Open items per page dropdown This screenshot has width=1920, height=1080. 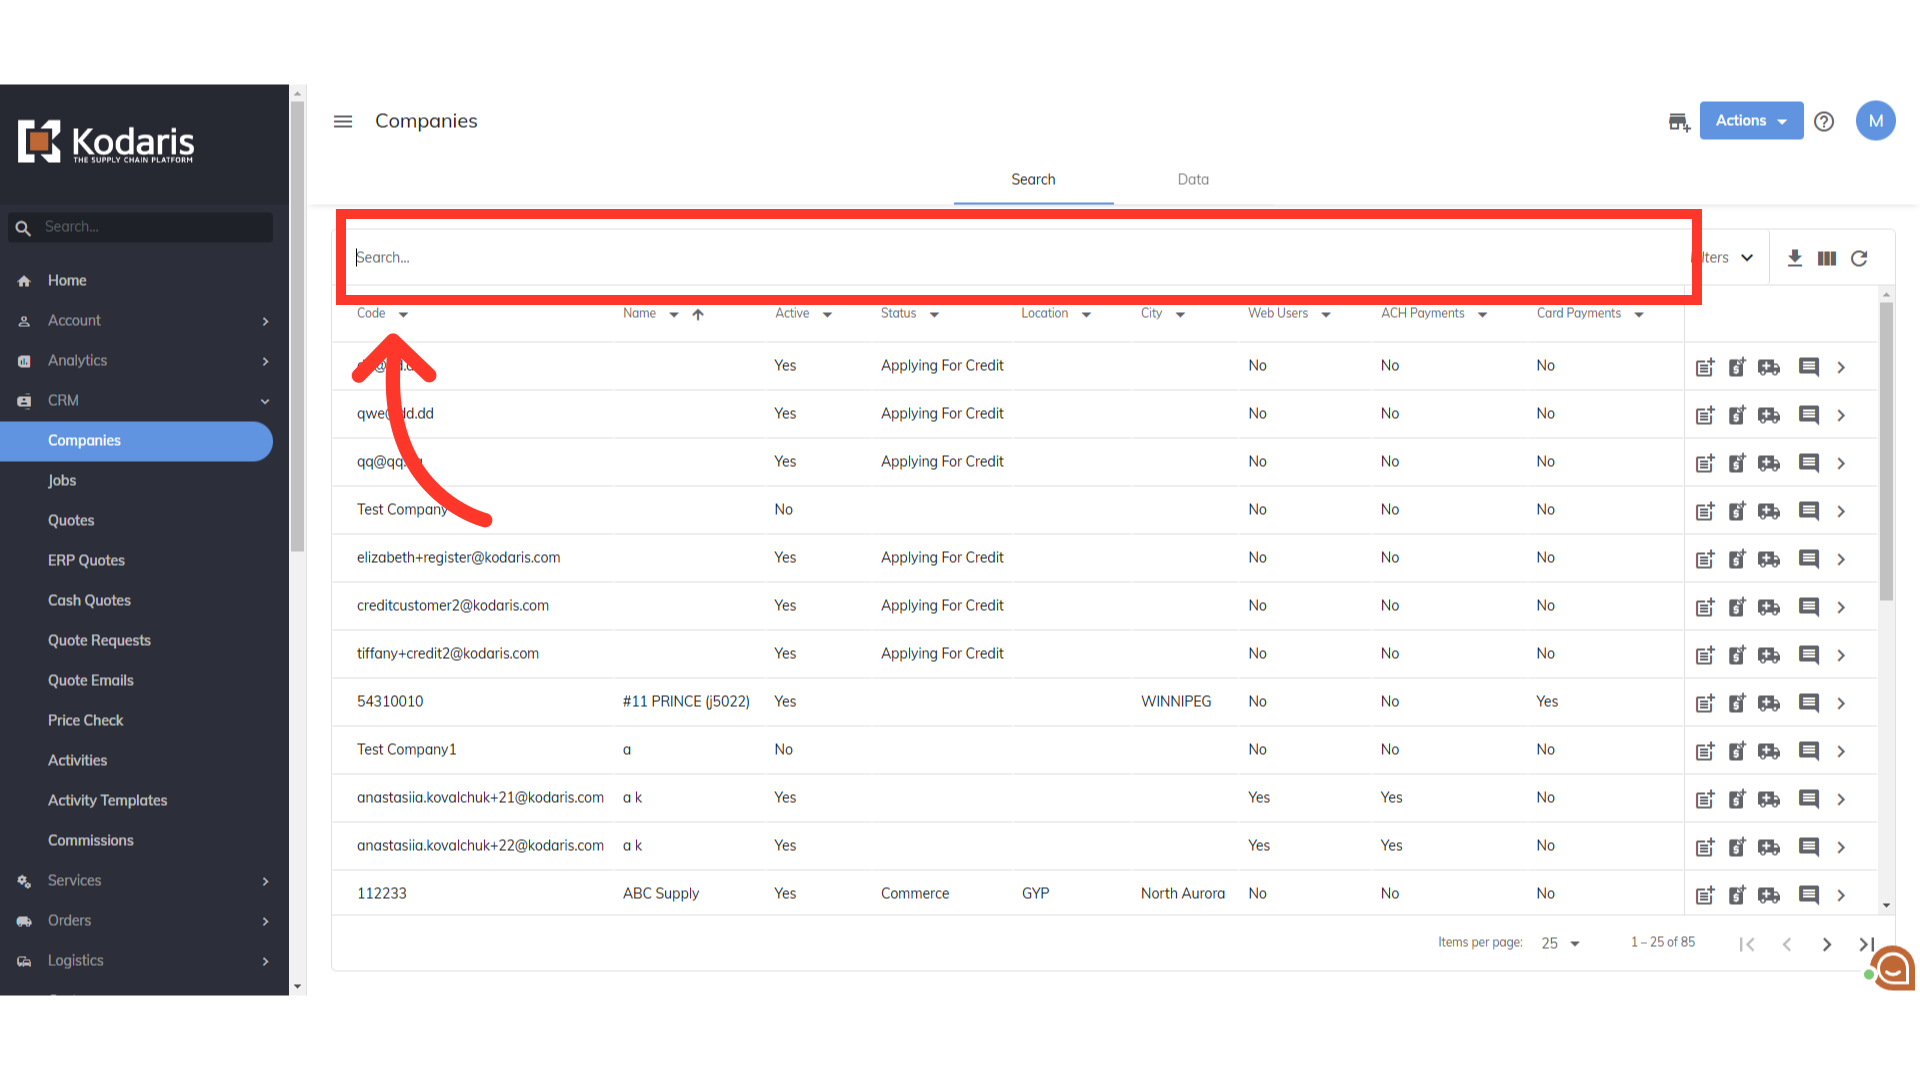1560,943
